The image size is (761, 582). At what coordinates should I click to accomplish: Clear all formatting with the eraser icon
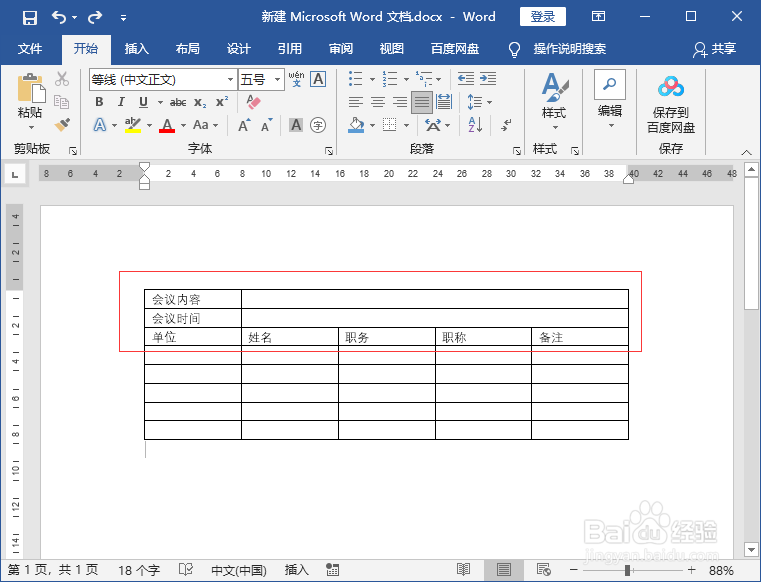coord(253,102)
